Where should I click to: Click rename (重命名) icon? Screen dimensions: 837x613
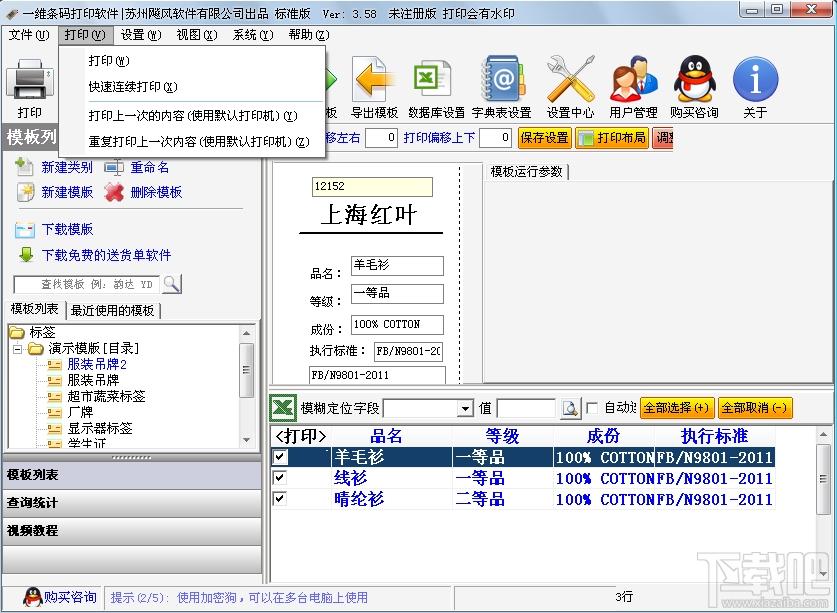[114, 168]
